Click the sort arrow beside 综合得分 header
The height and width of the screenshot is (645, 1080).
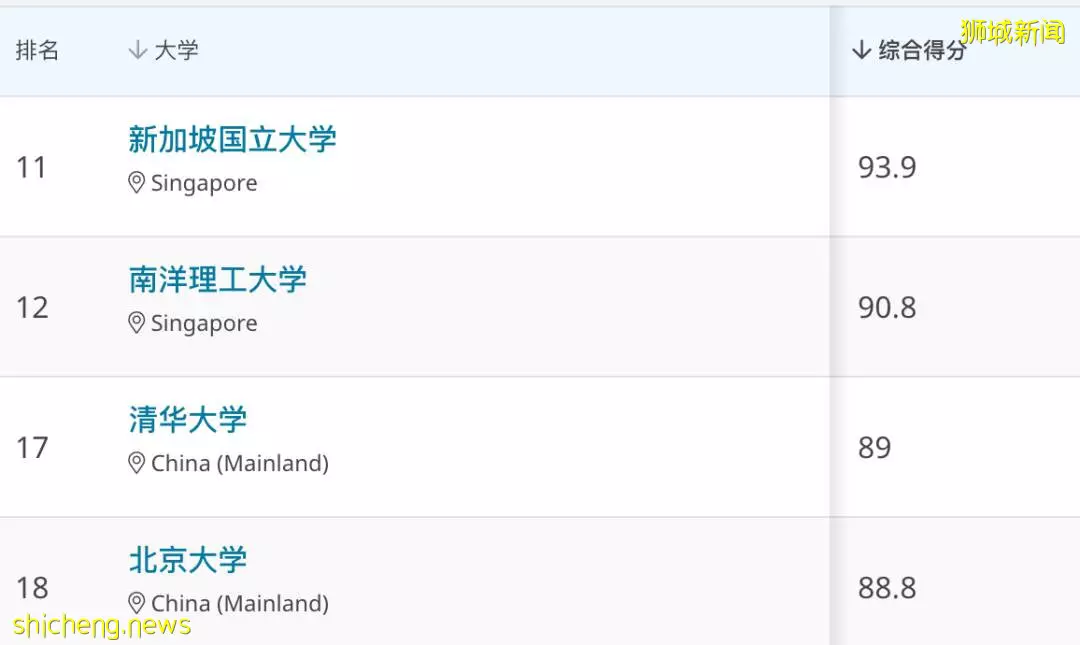[861, 50]
